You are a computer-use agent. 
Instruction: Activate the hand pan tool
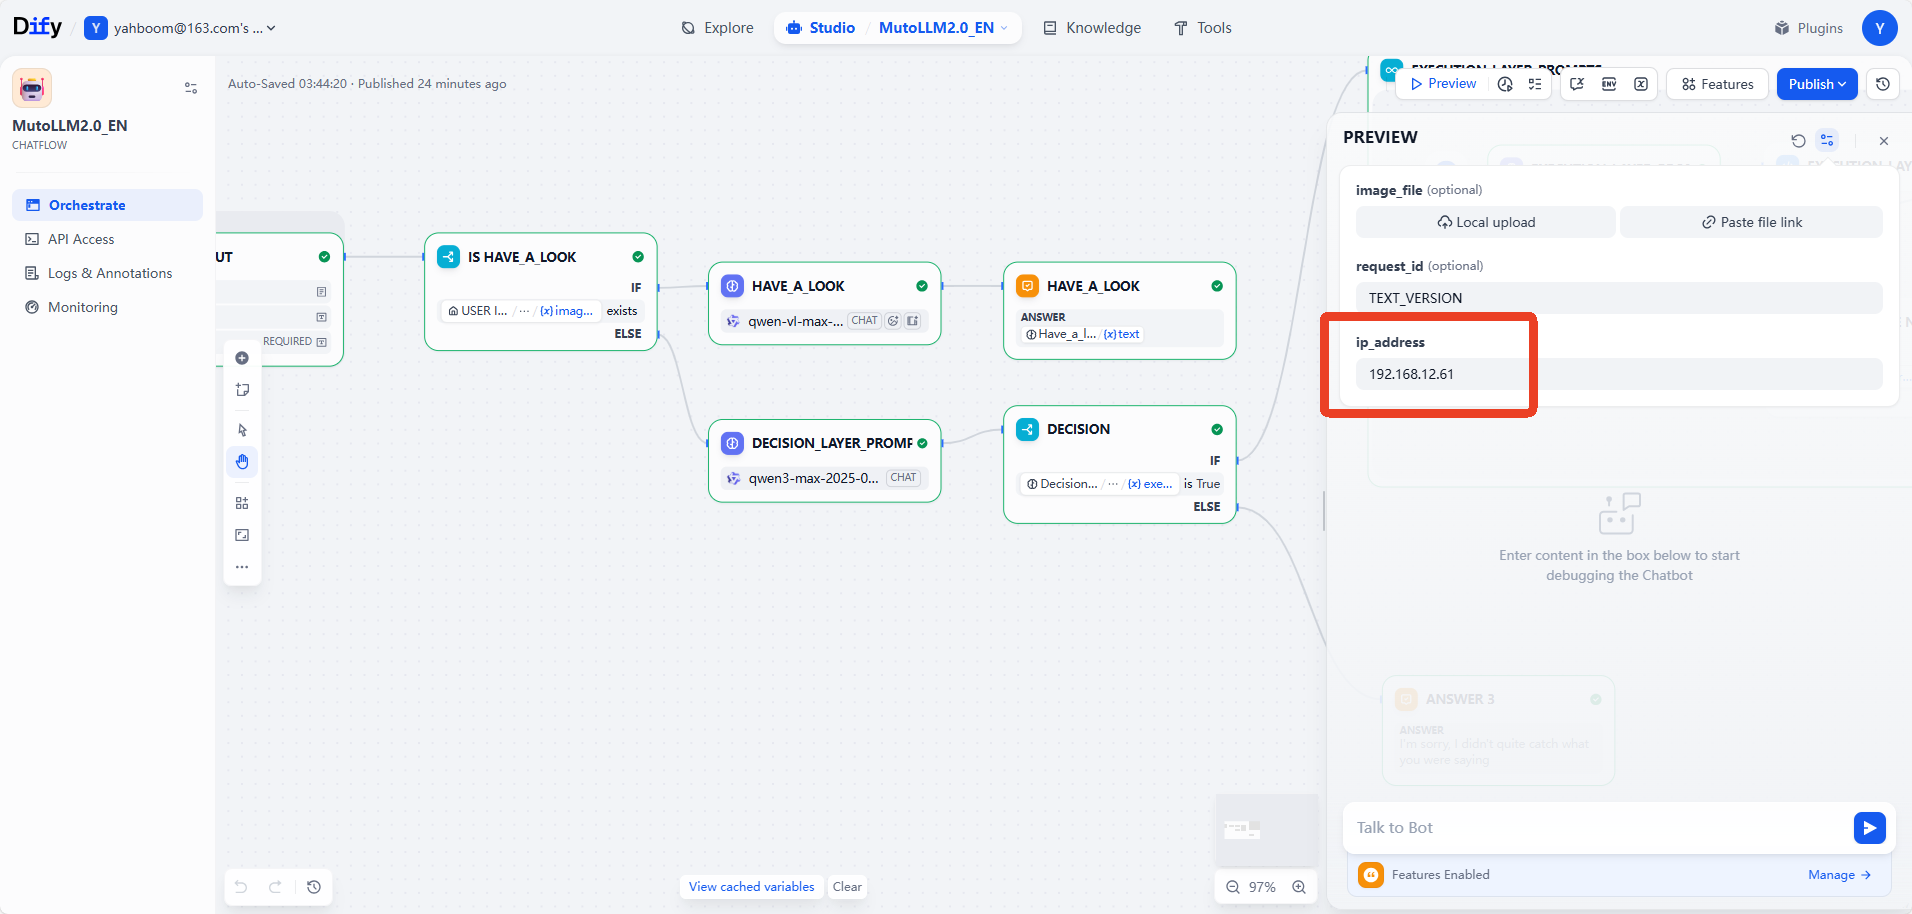(242, 462)
